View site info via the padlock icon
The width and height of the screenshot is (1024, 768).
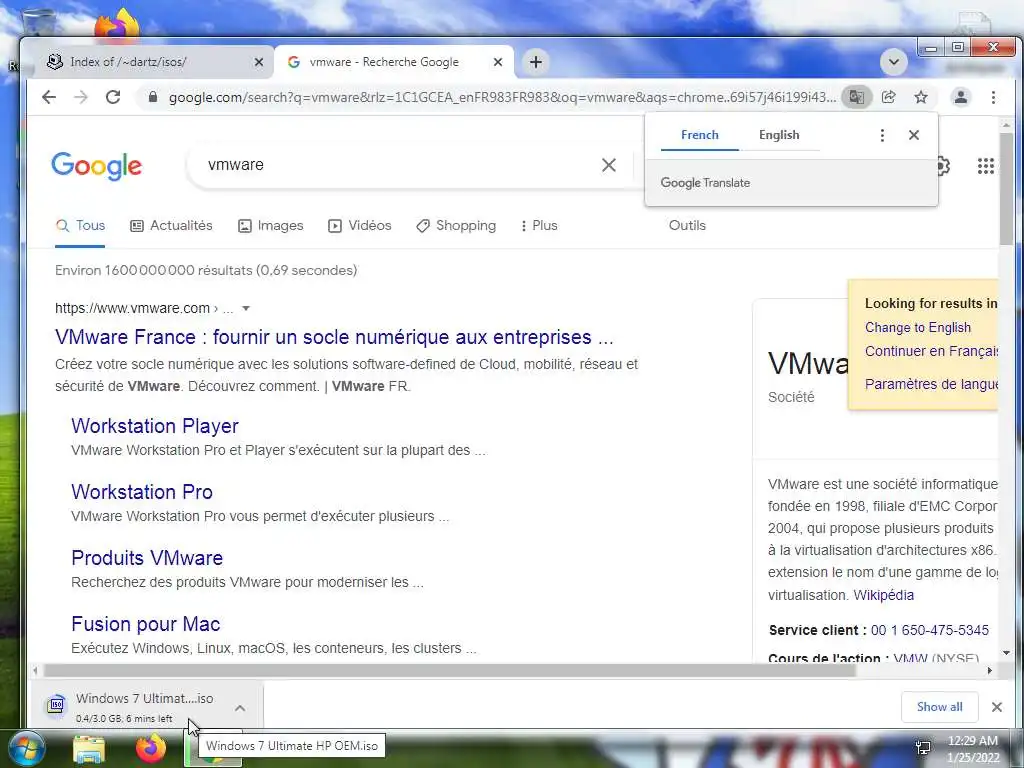[x=153, y=97]
